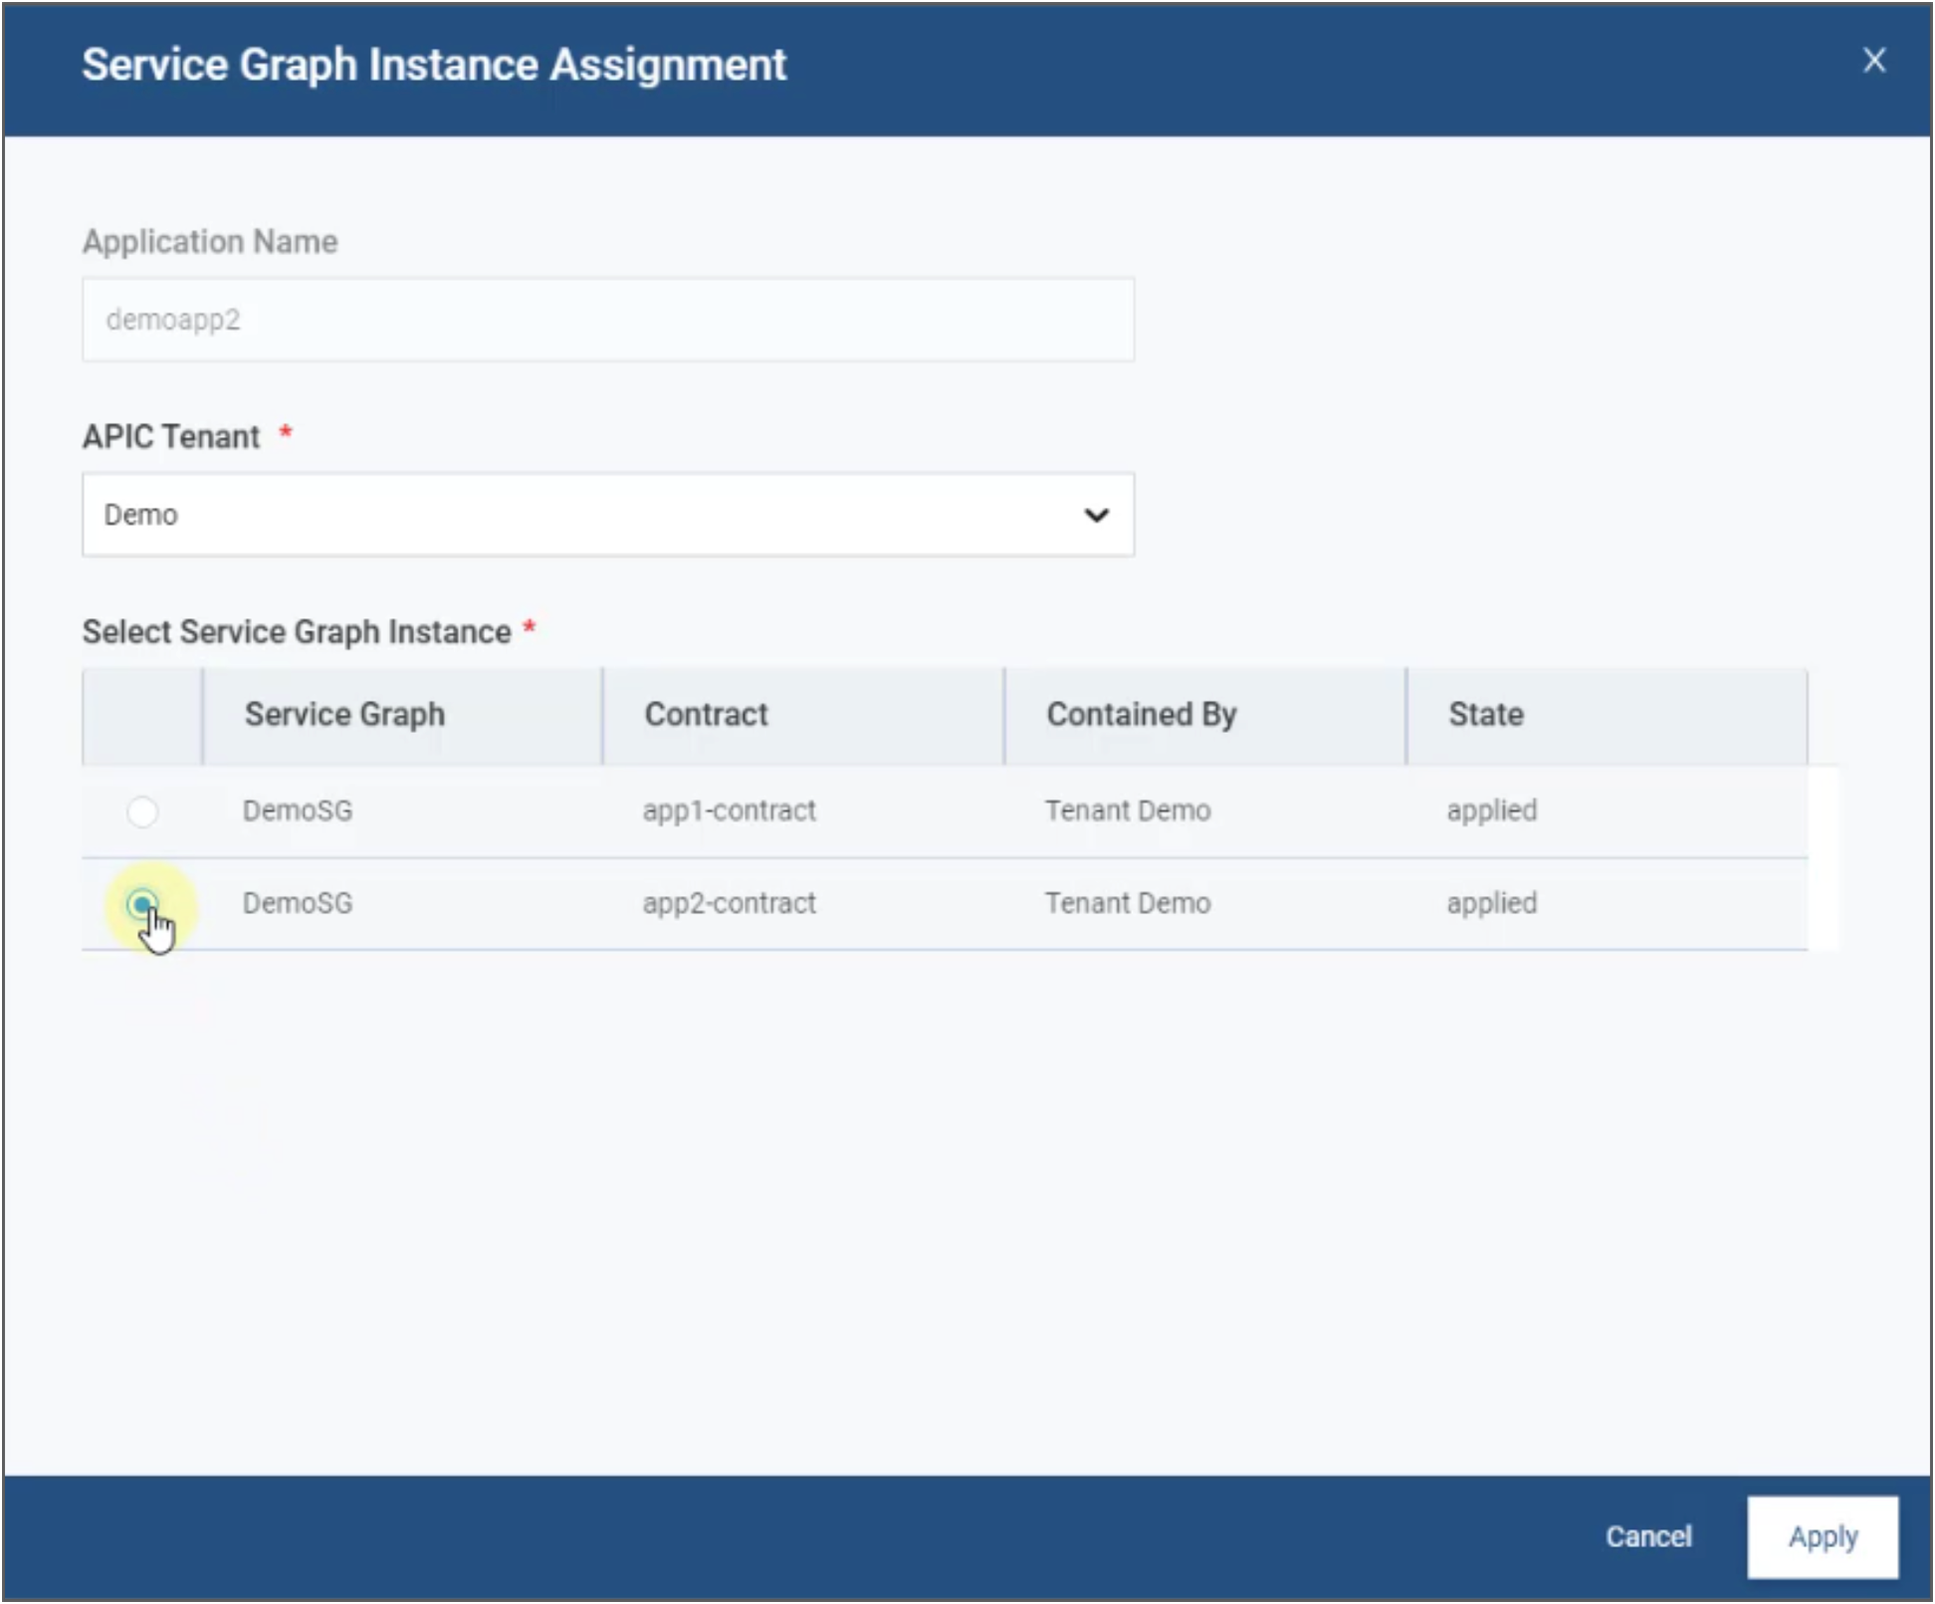Sort by Service Graph column header
Viewport: 1935px width, 1604px height.
click(402, 715)
